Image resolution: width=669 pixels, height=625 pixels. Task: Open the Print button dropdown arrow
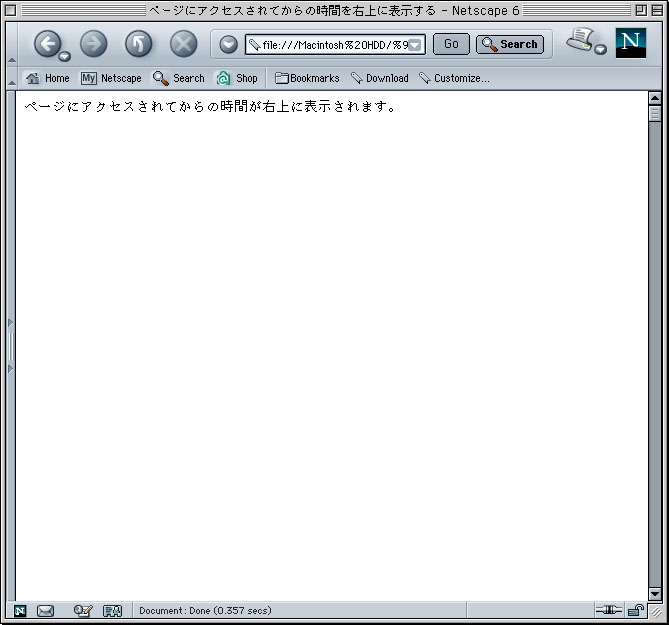(x=600, y=49)
